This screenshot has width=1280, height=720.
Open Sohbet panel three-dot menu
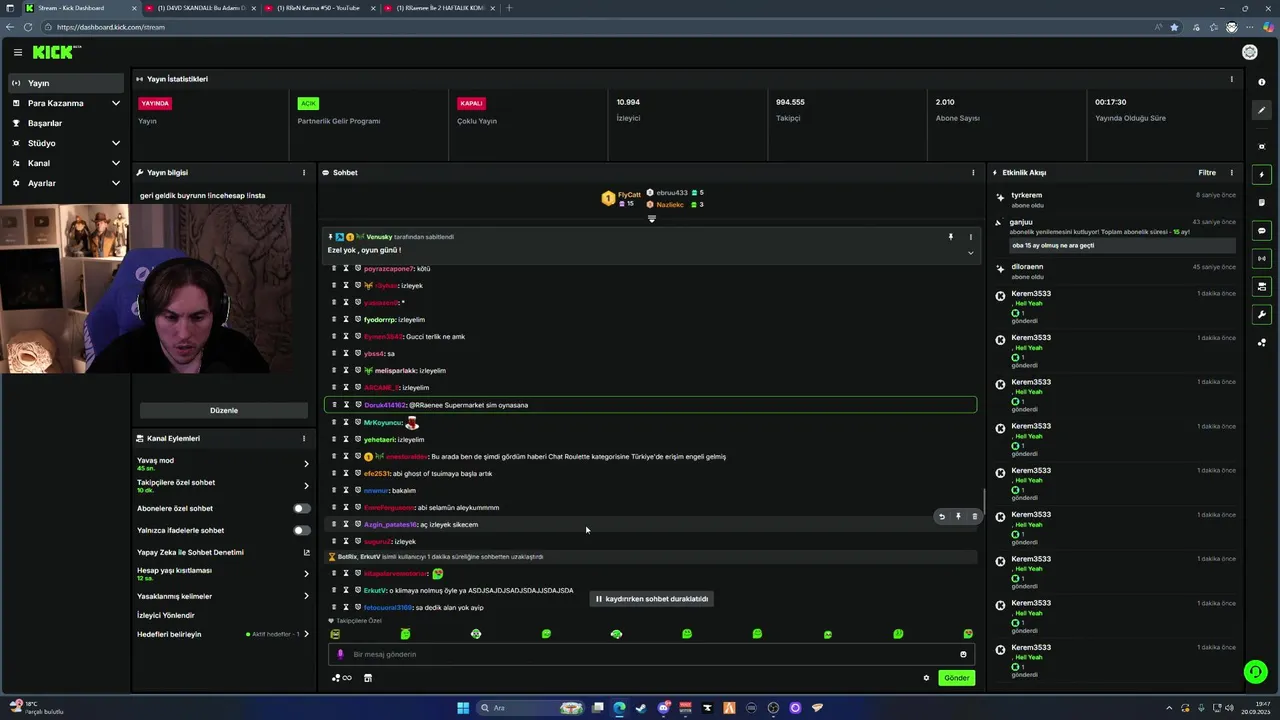click(x=973, y=172)
